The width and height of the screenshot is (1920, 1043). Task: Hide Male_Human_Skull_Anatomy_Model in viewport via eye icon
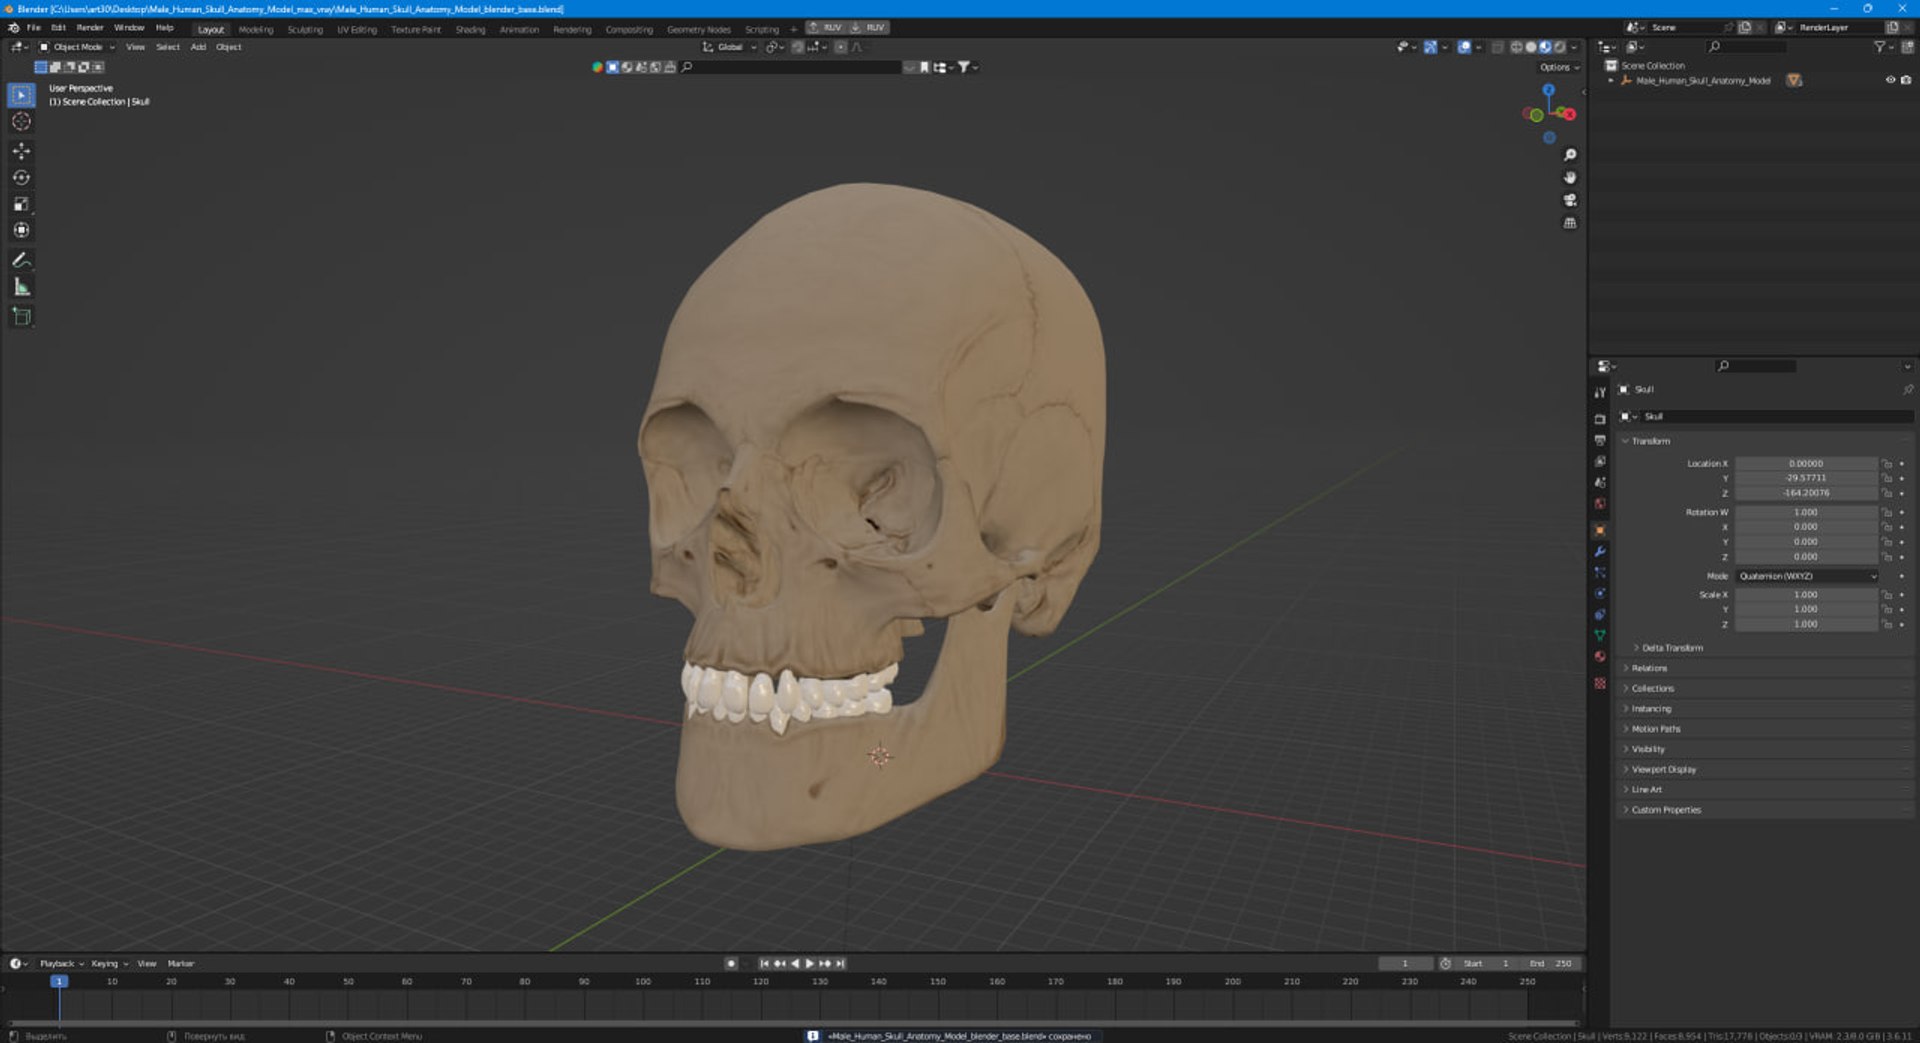point(1890,80)
